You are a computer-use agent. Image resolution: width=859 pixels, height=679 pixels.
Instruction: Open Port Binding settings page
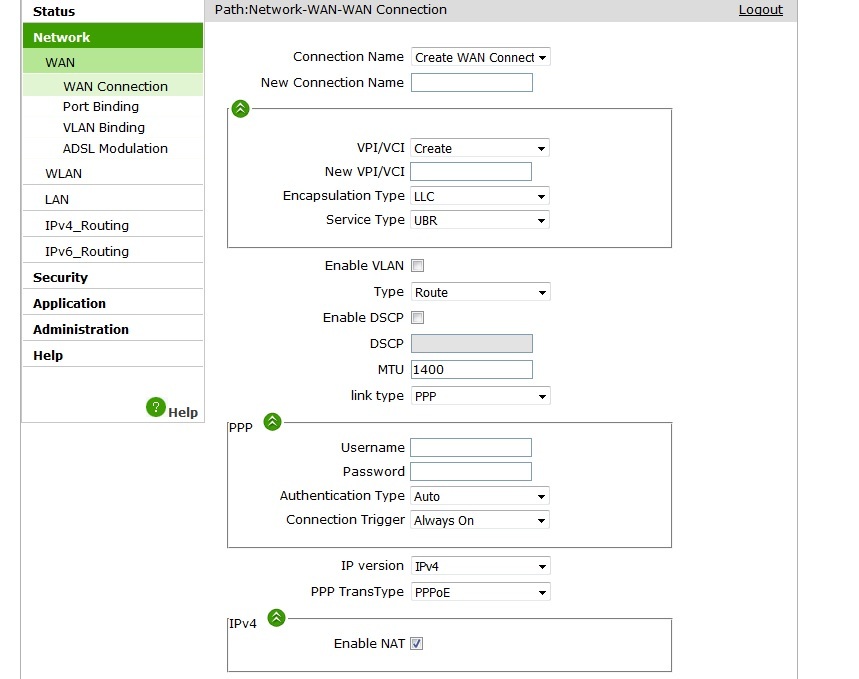[x=101, y=107]
